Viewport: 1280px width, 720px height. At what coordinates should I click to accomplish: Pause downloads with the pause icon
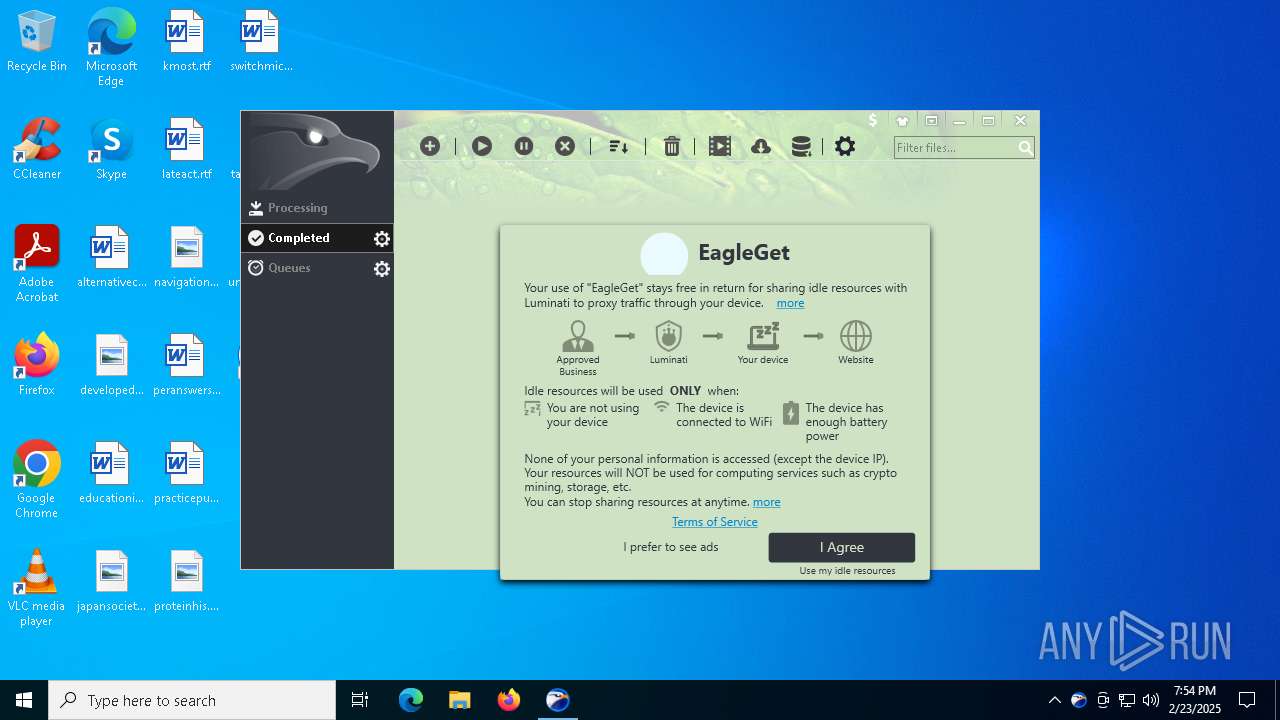(524, 146)
